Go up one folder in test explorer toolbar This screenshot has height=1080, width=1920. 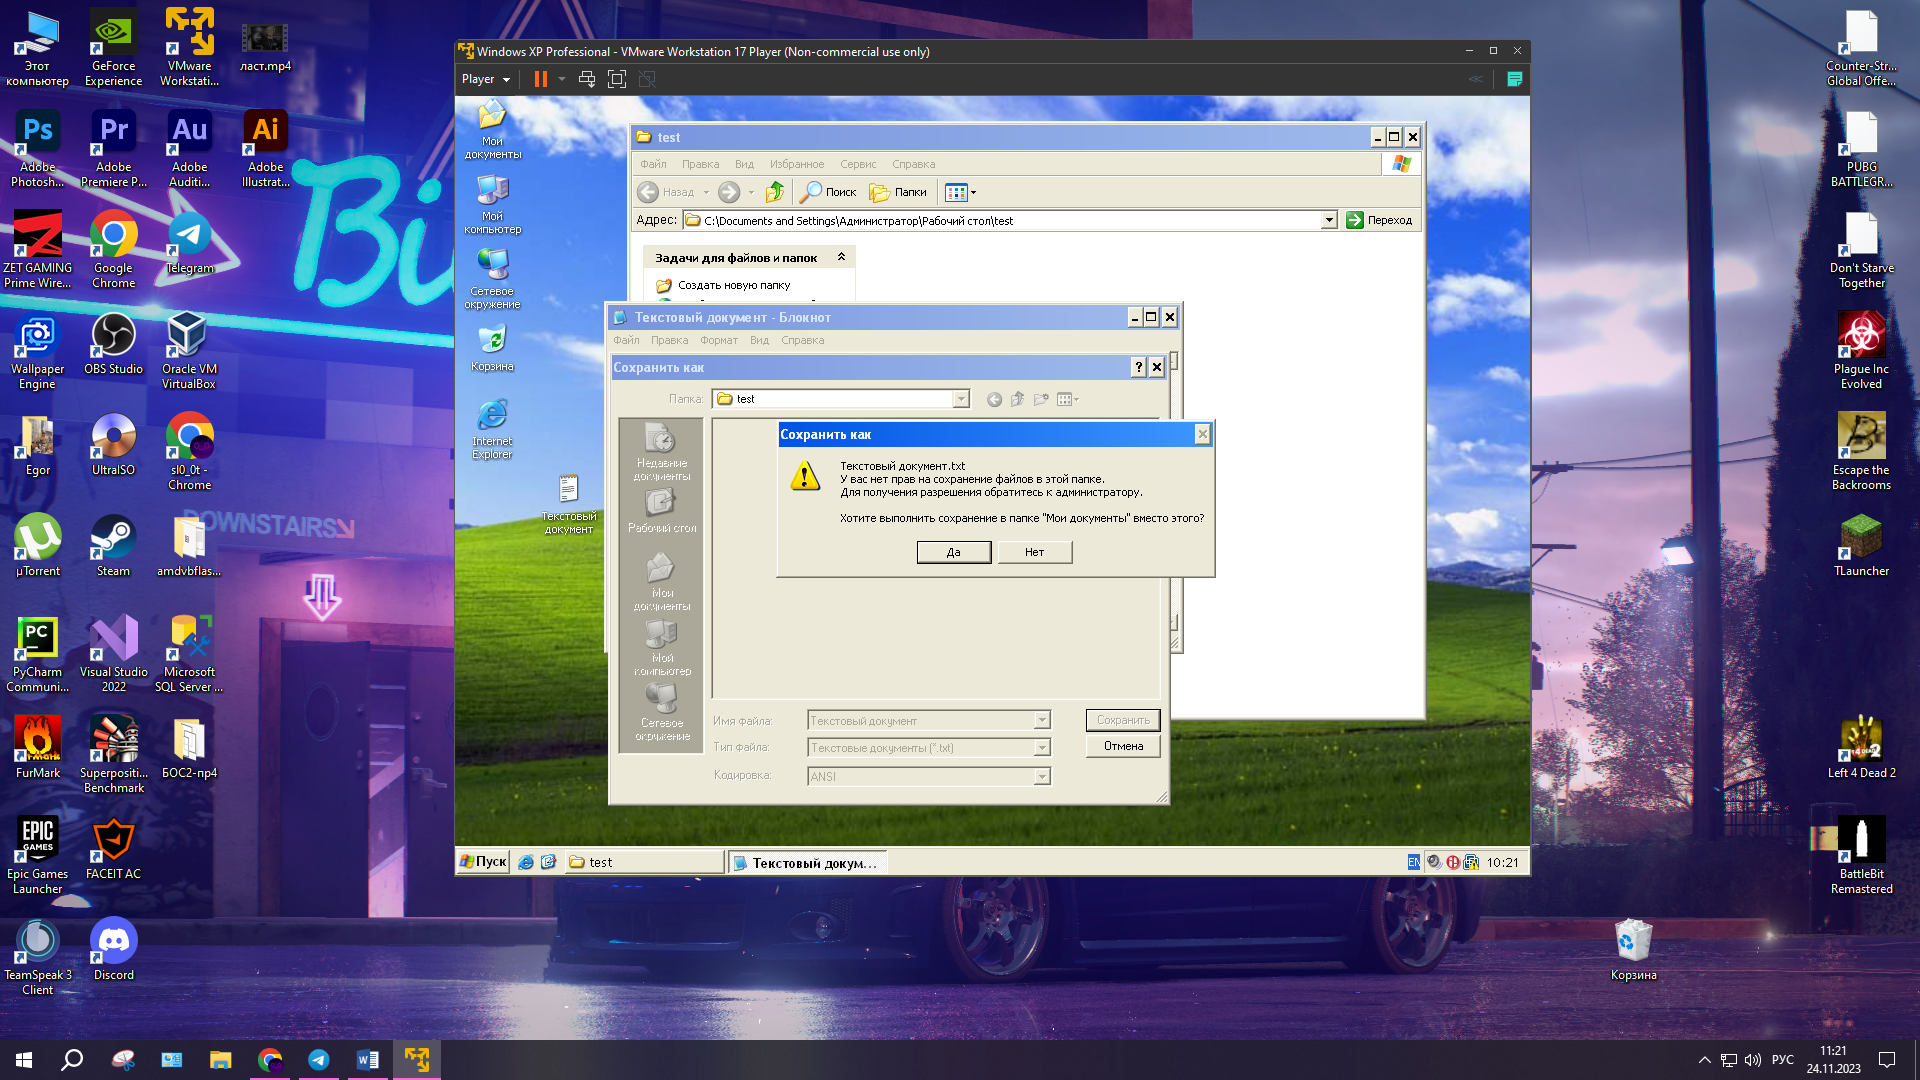tap(775, 192)
